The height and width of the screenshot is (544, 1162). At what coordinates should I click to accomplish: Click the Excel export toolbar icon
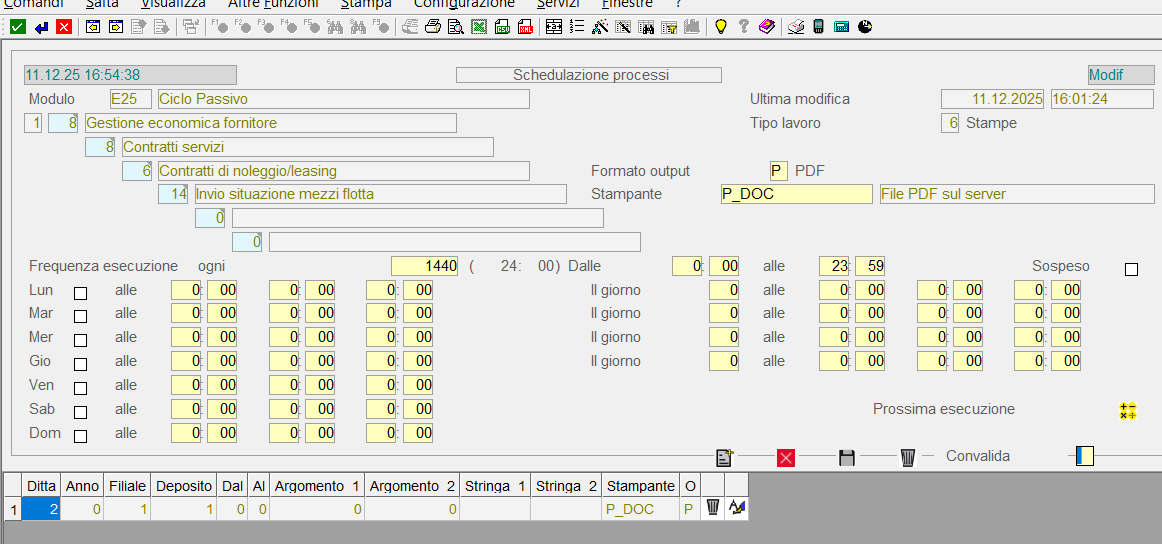[479, 27]
